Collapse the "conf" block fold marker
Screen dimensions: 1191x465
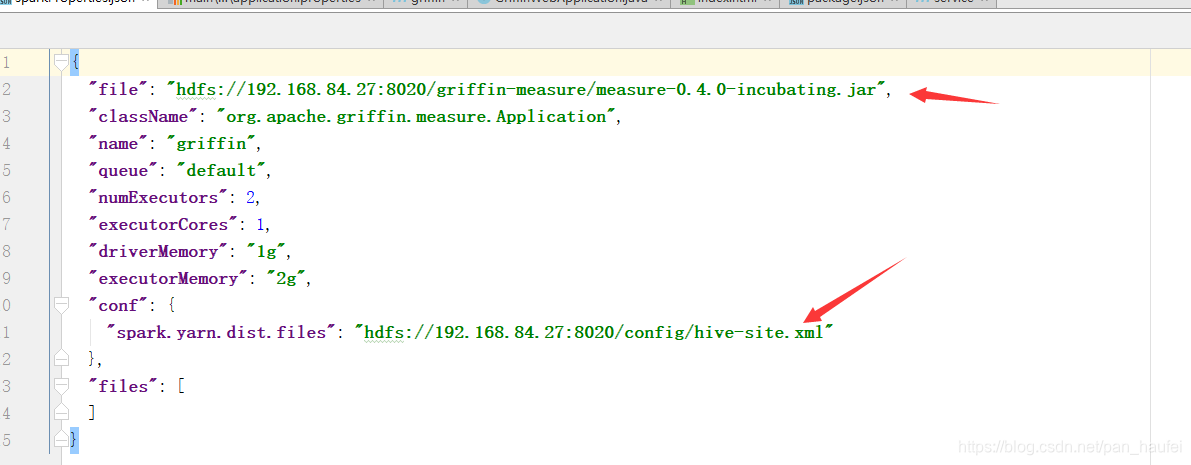62,305
